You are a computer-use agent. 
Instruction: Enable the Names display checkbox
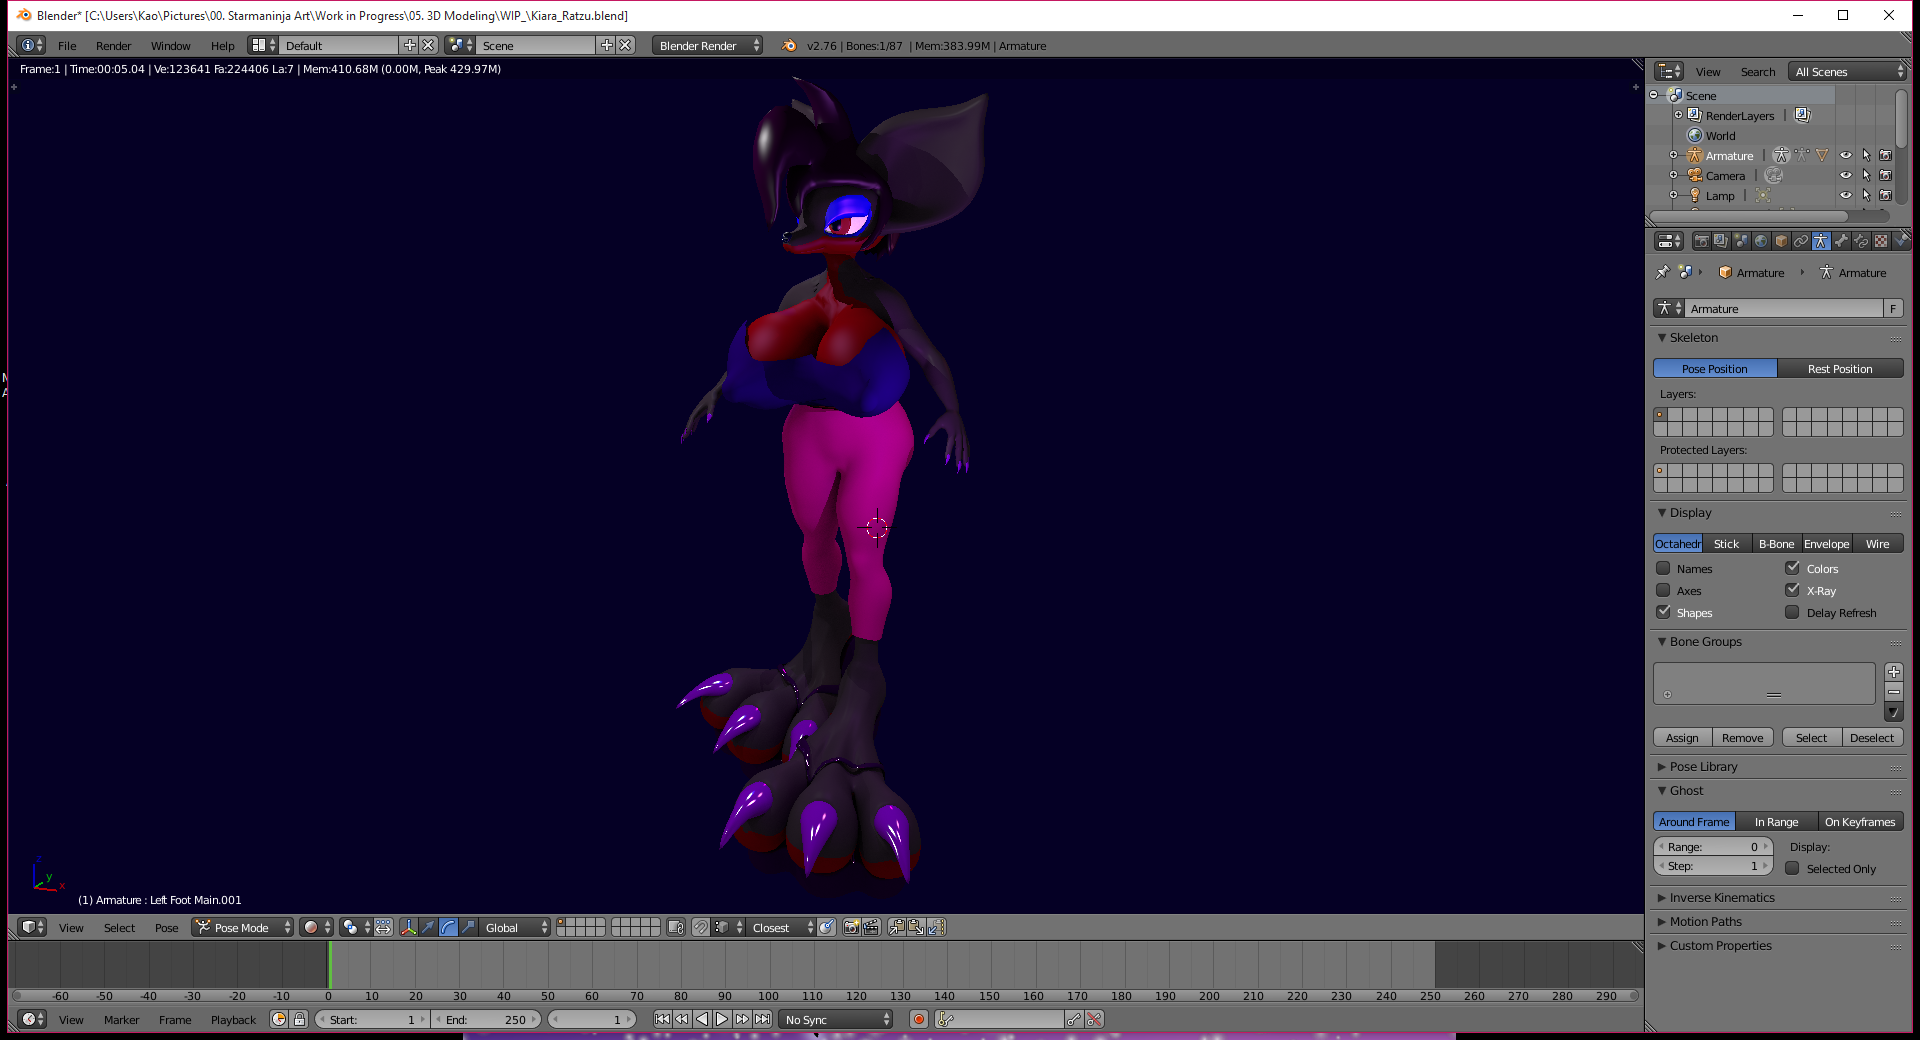[x=1664, y=569]
